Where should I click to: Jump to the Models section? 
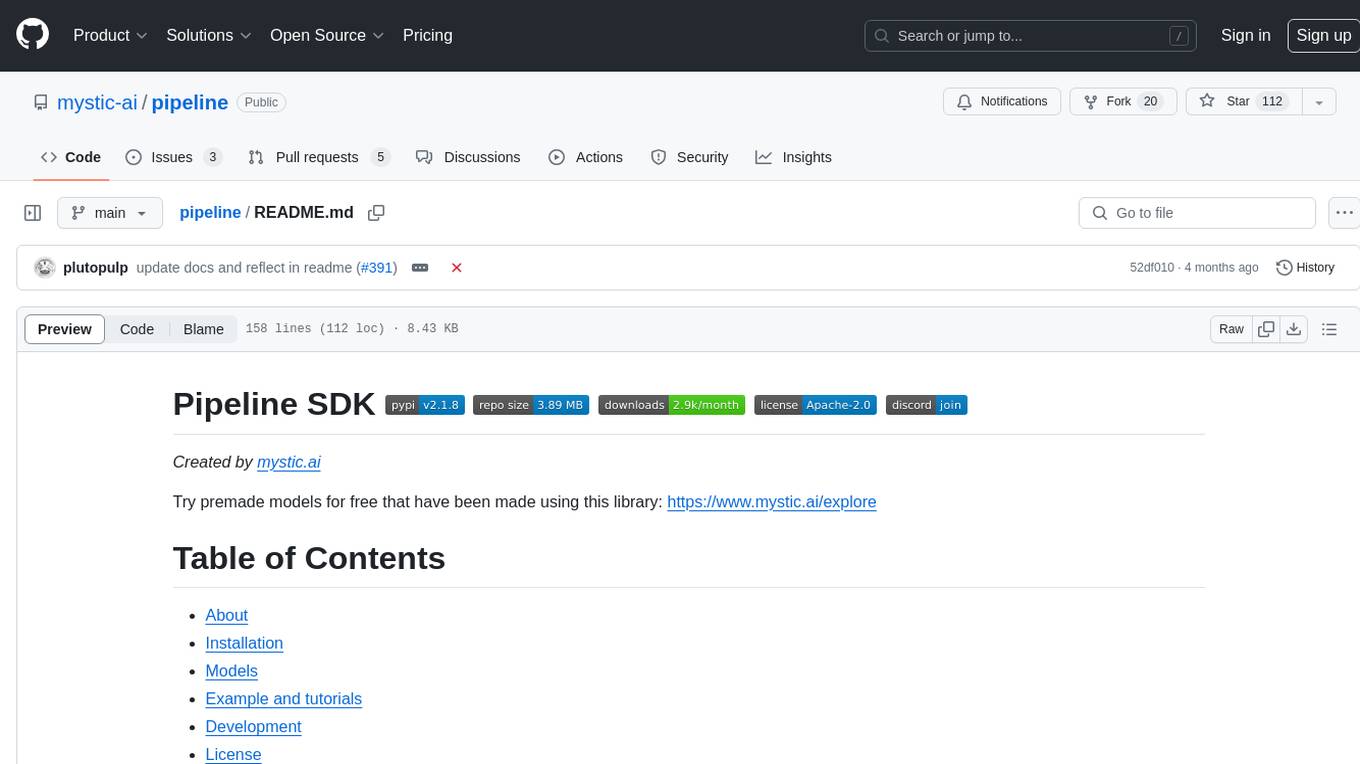(231, 671)
